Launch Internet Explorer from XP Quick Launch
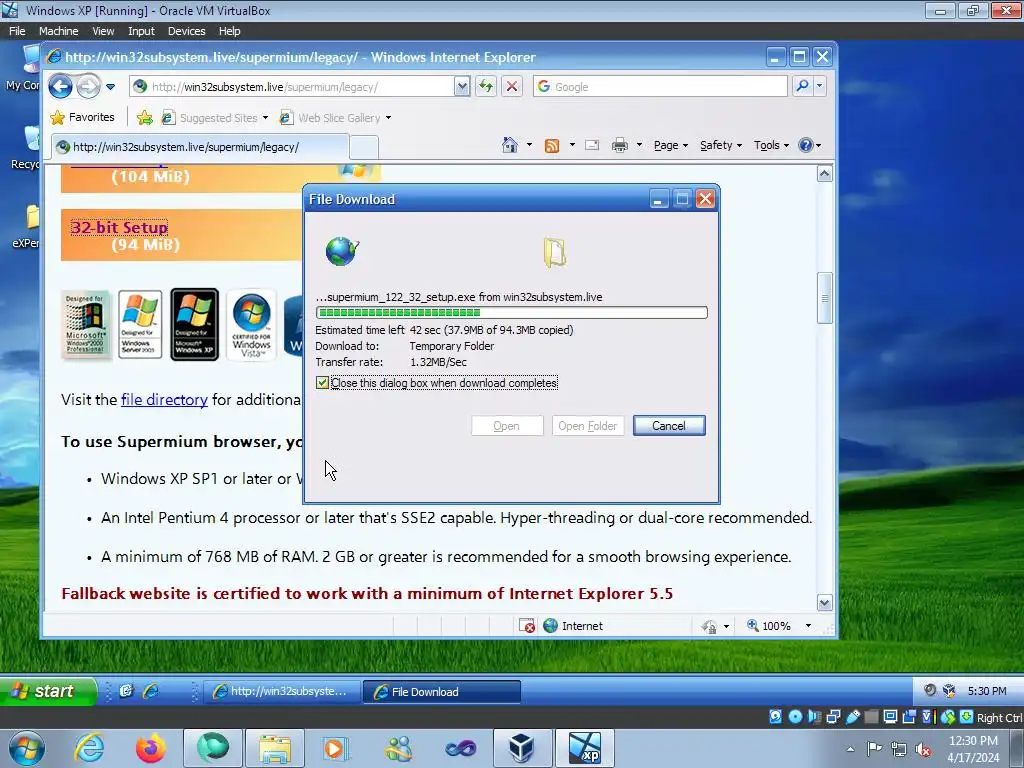 (151, 691)
